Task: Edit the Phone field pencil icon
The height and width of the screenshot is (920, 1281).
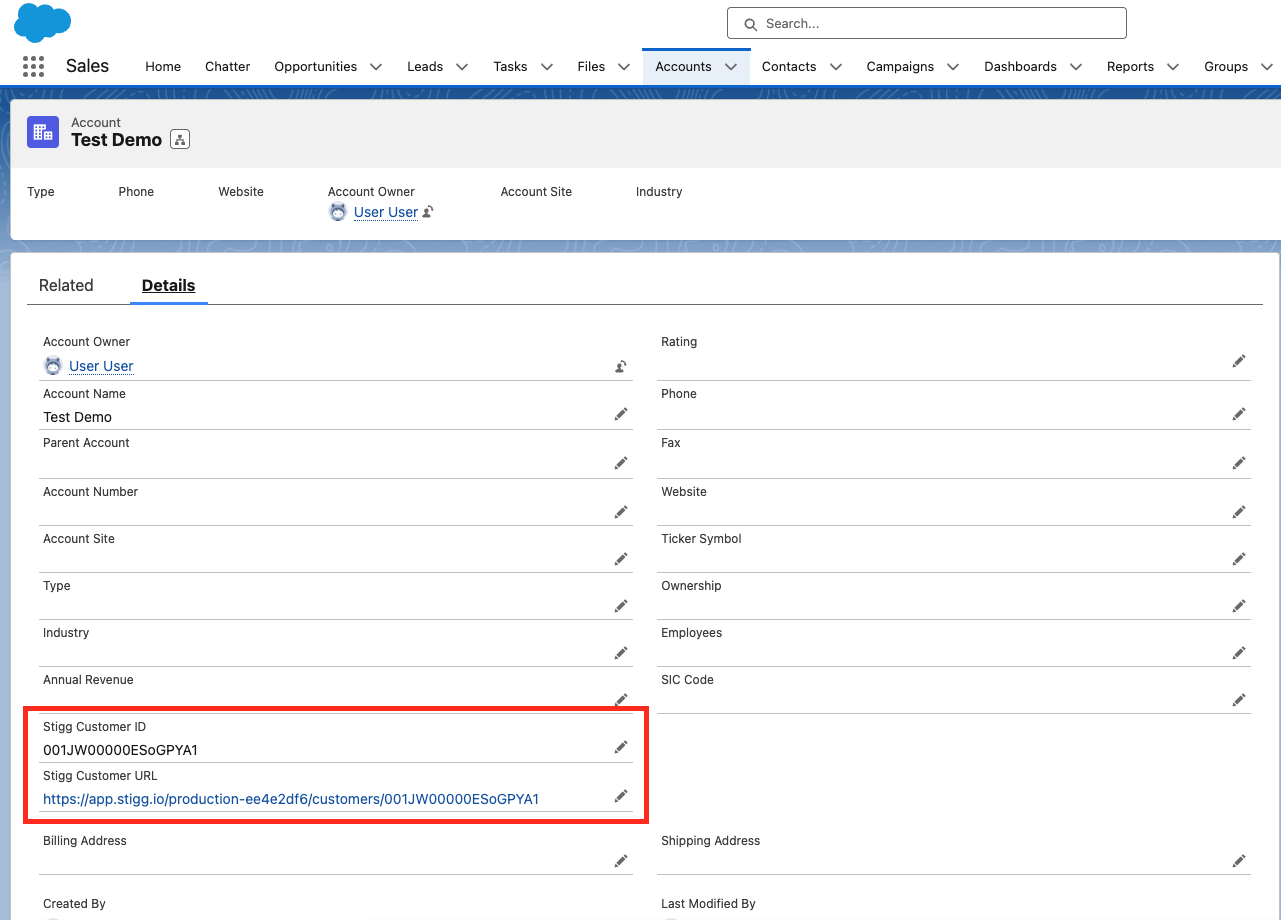Action: coord(1239,414)
